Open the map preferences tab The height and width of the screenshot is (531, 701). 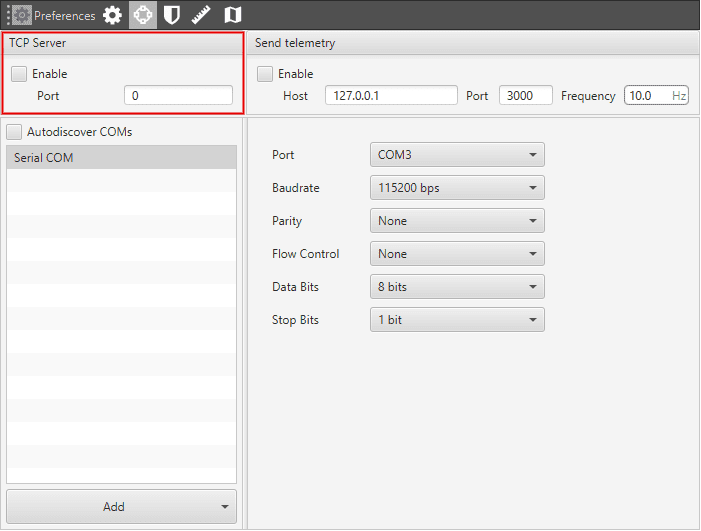click(x=232, y=16)
